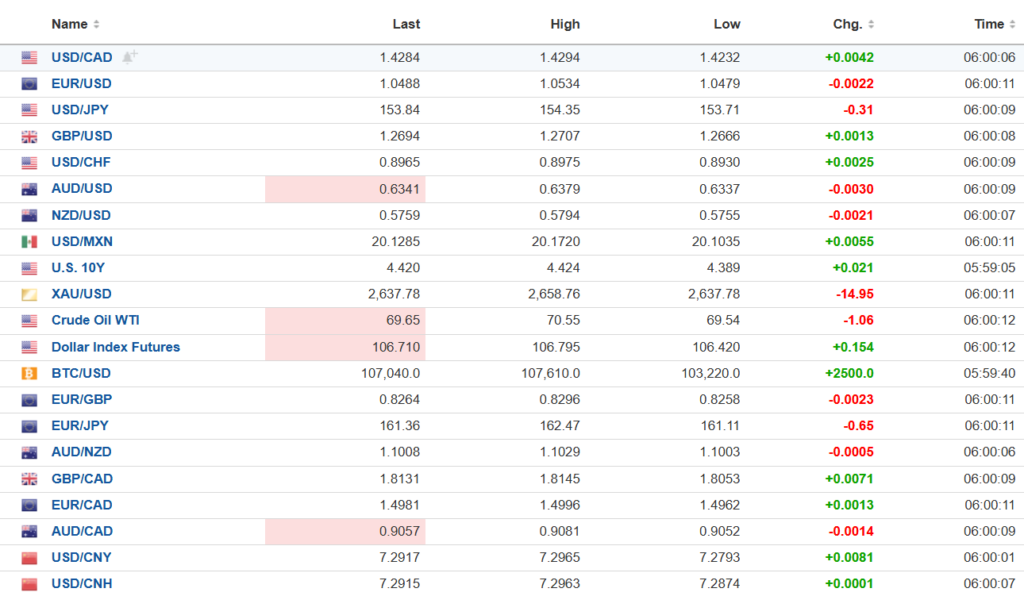Open the Crude Oil WTI link

coord(94,320)
